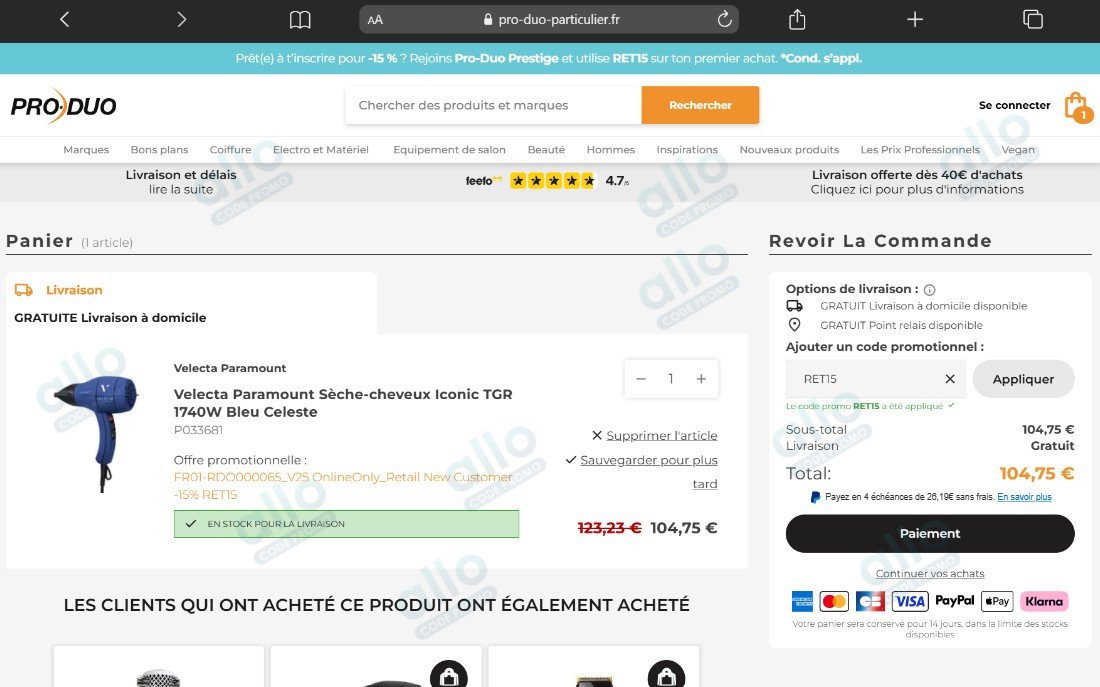Viewport: 1100px width, 687px height.
Task: Open Les Prix Professionnels menu
Action: 920,149
